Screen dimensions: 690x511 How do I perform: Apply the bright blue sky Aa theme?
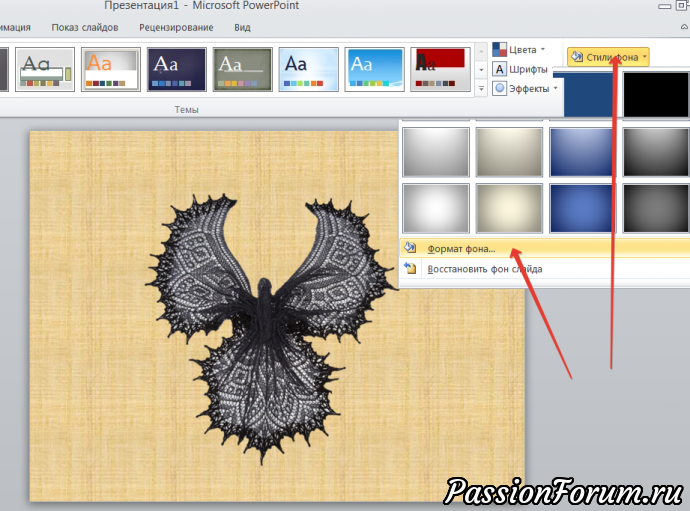(x=374, y=69)
